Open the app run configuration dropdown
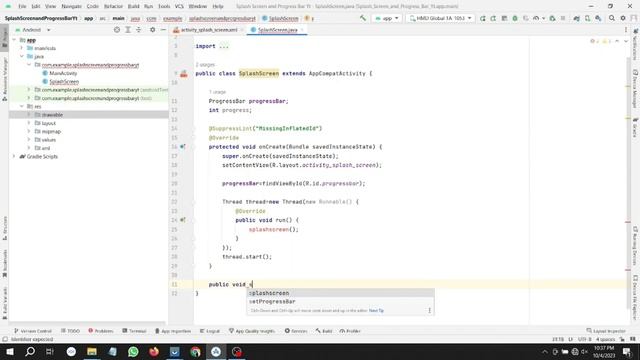The height and width of the screenshot is (360, 640). pyautogui.click(x=387, y=18)
